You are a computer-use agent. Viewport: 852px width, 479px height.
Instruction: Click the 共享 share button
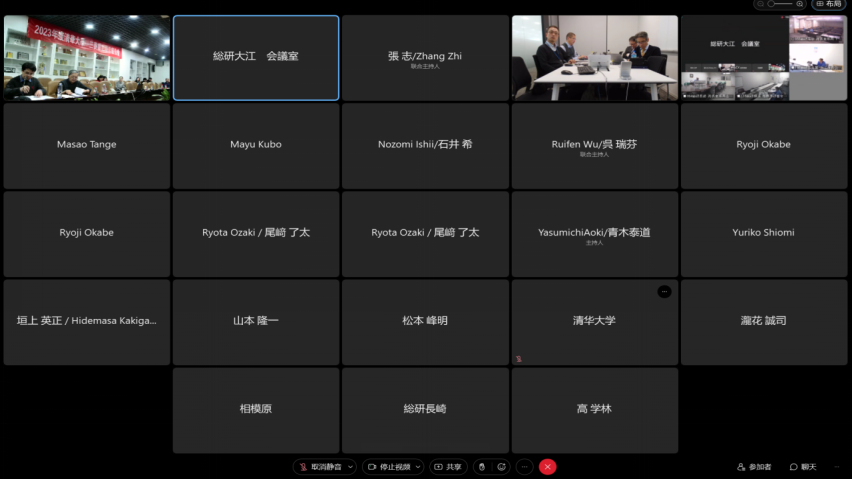[449, 467]
